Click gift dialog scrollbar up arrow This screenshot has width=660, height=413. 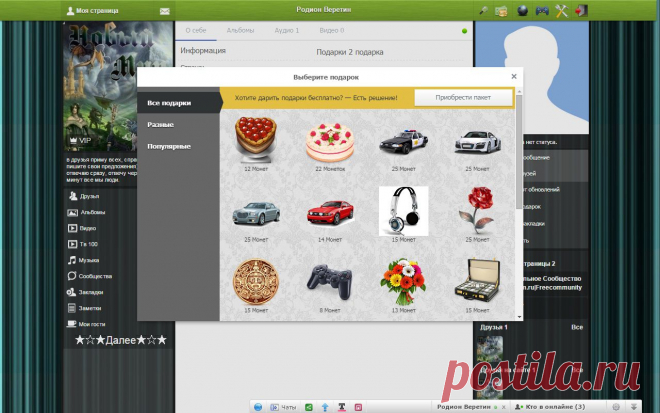click(519, 91)
